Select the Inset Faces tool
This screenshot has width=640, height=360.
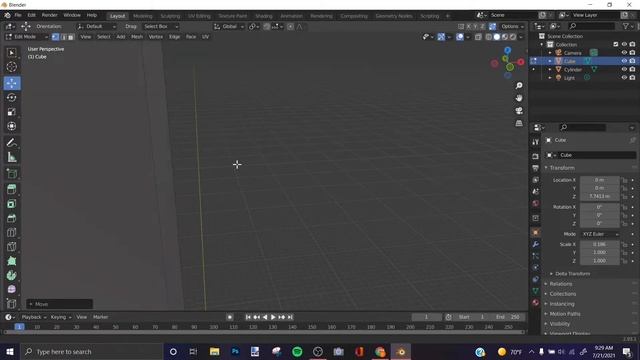point(11,204)
